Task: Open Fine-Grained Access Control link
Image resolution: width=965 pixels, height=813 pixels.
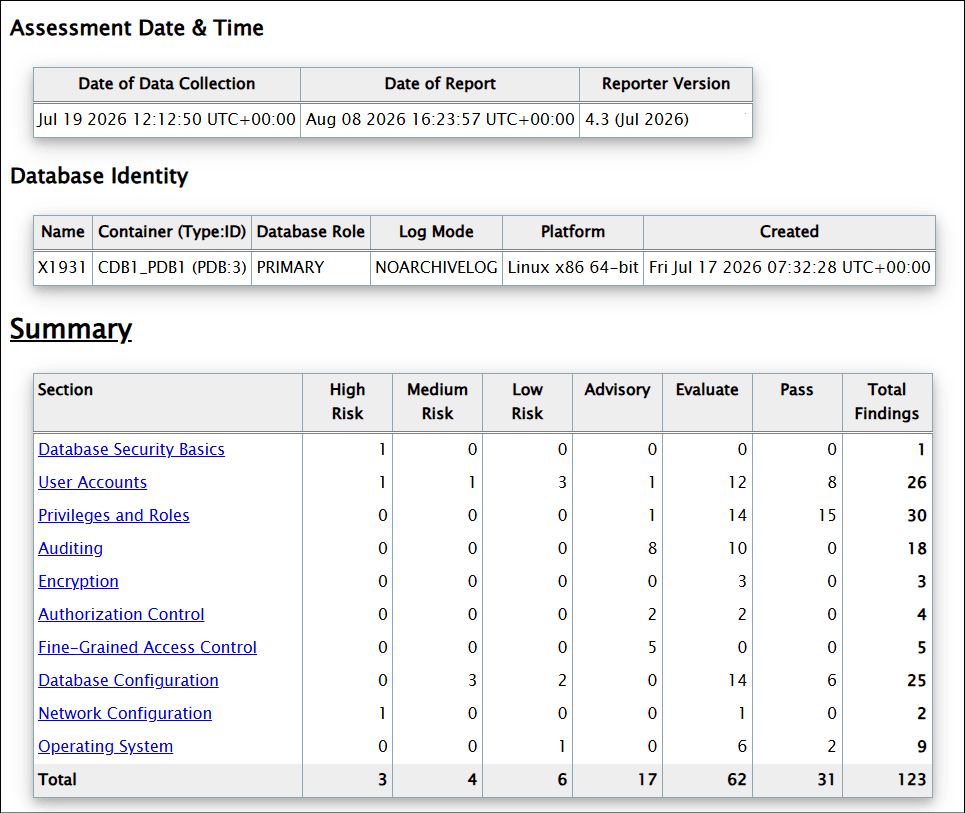Action: click(147, 647)
